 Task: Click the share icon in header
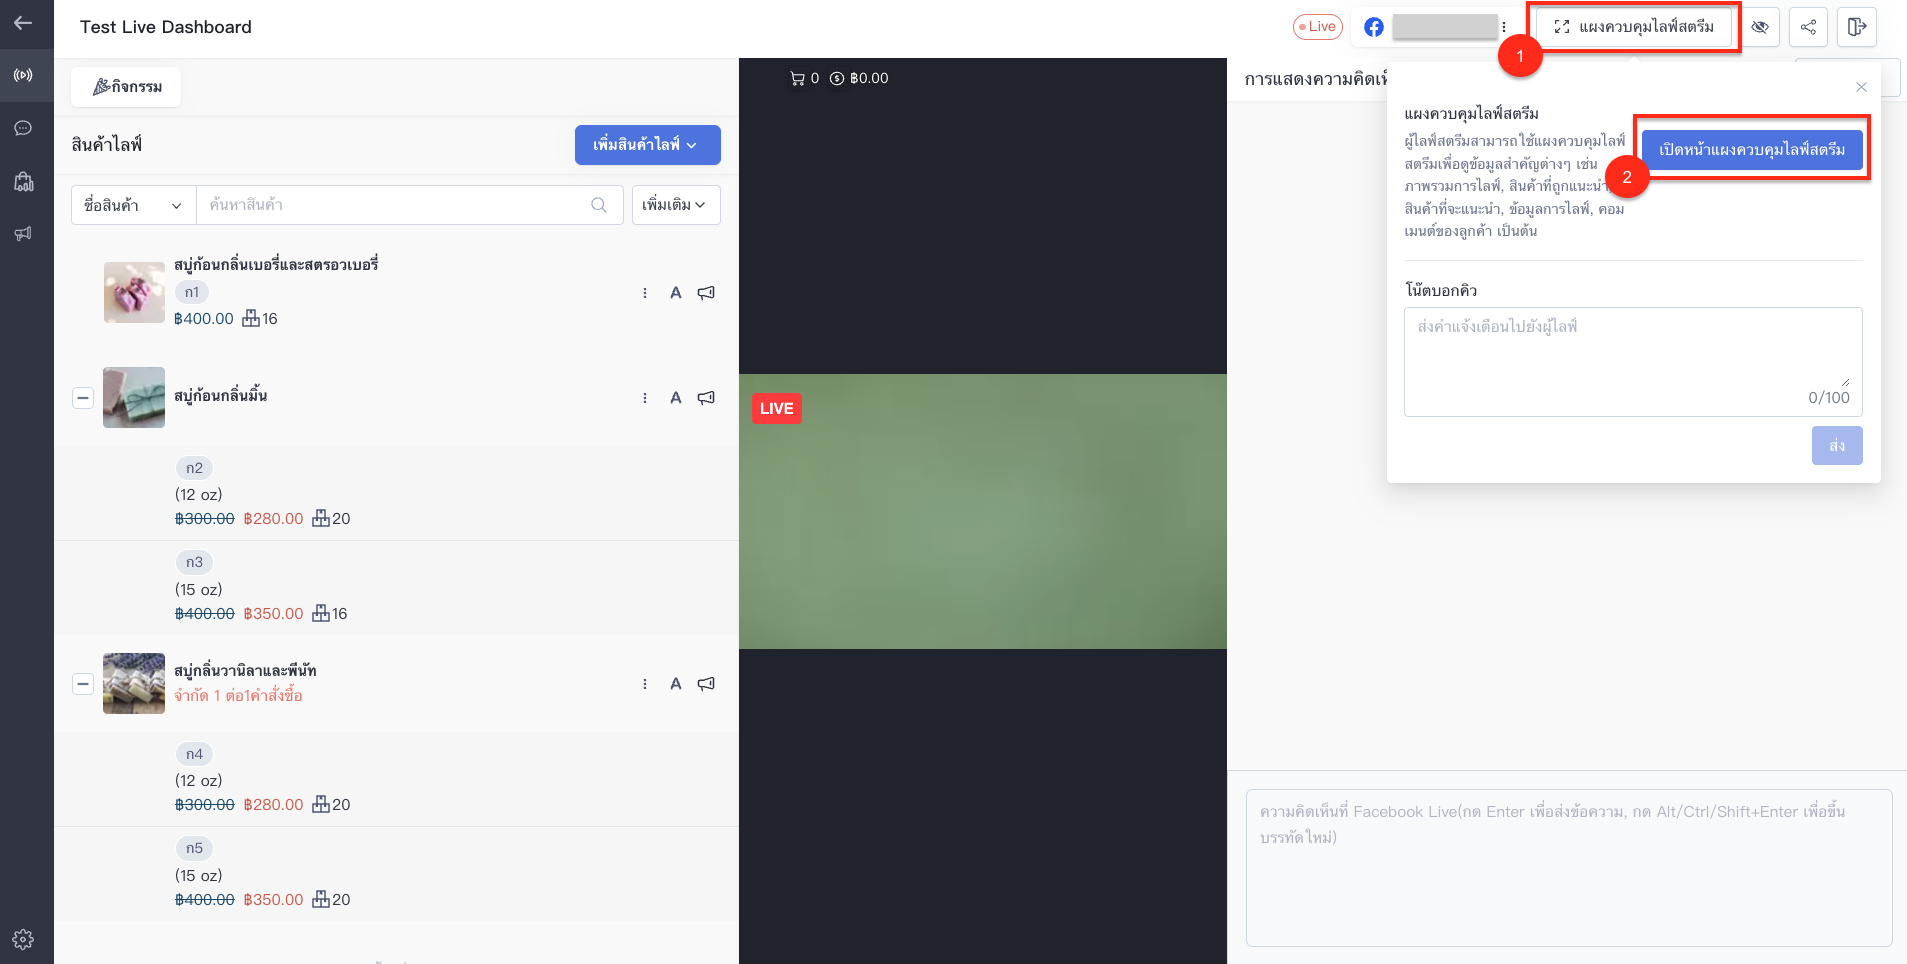(x=1808, y=27)
